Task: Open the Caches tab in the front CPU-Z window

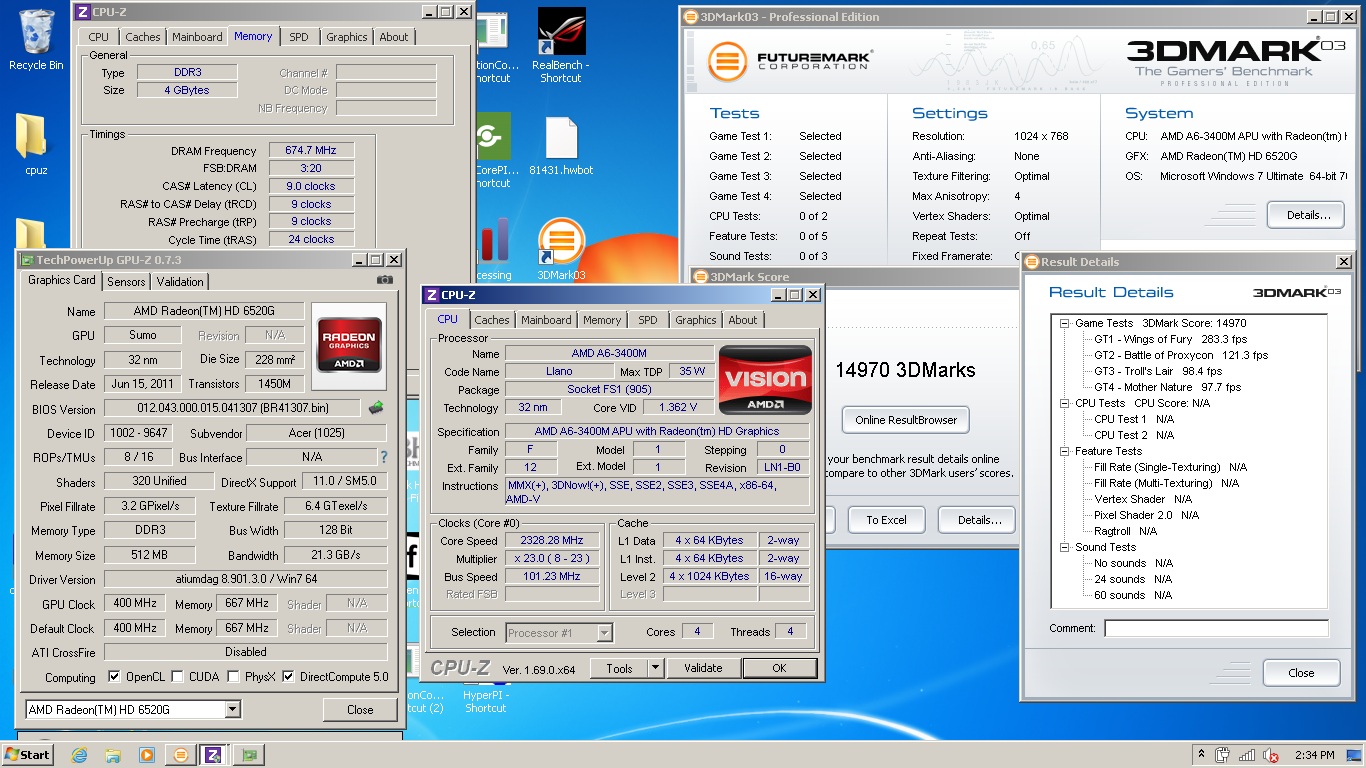Action: 491,320
